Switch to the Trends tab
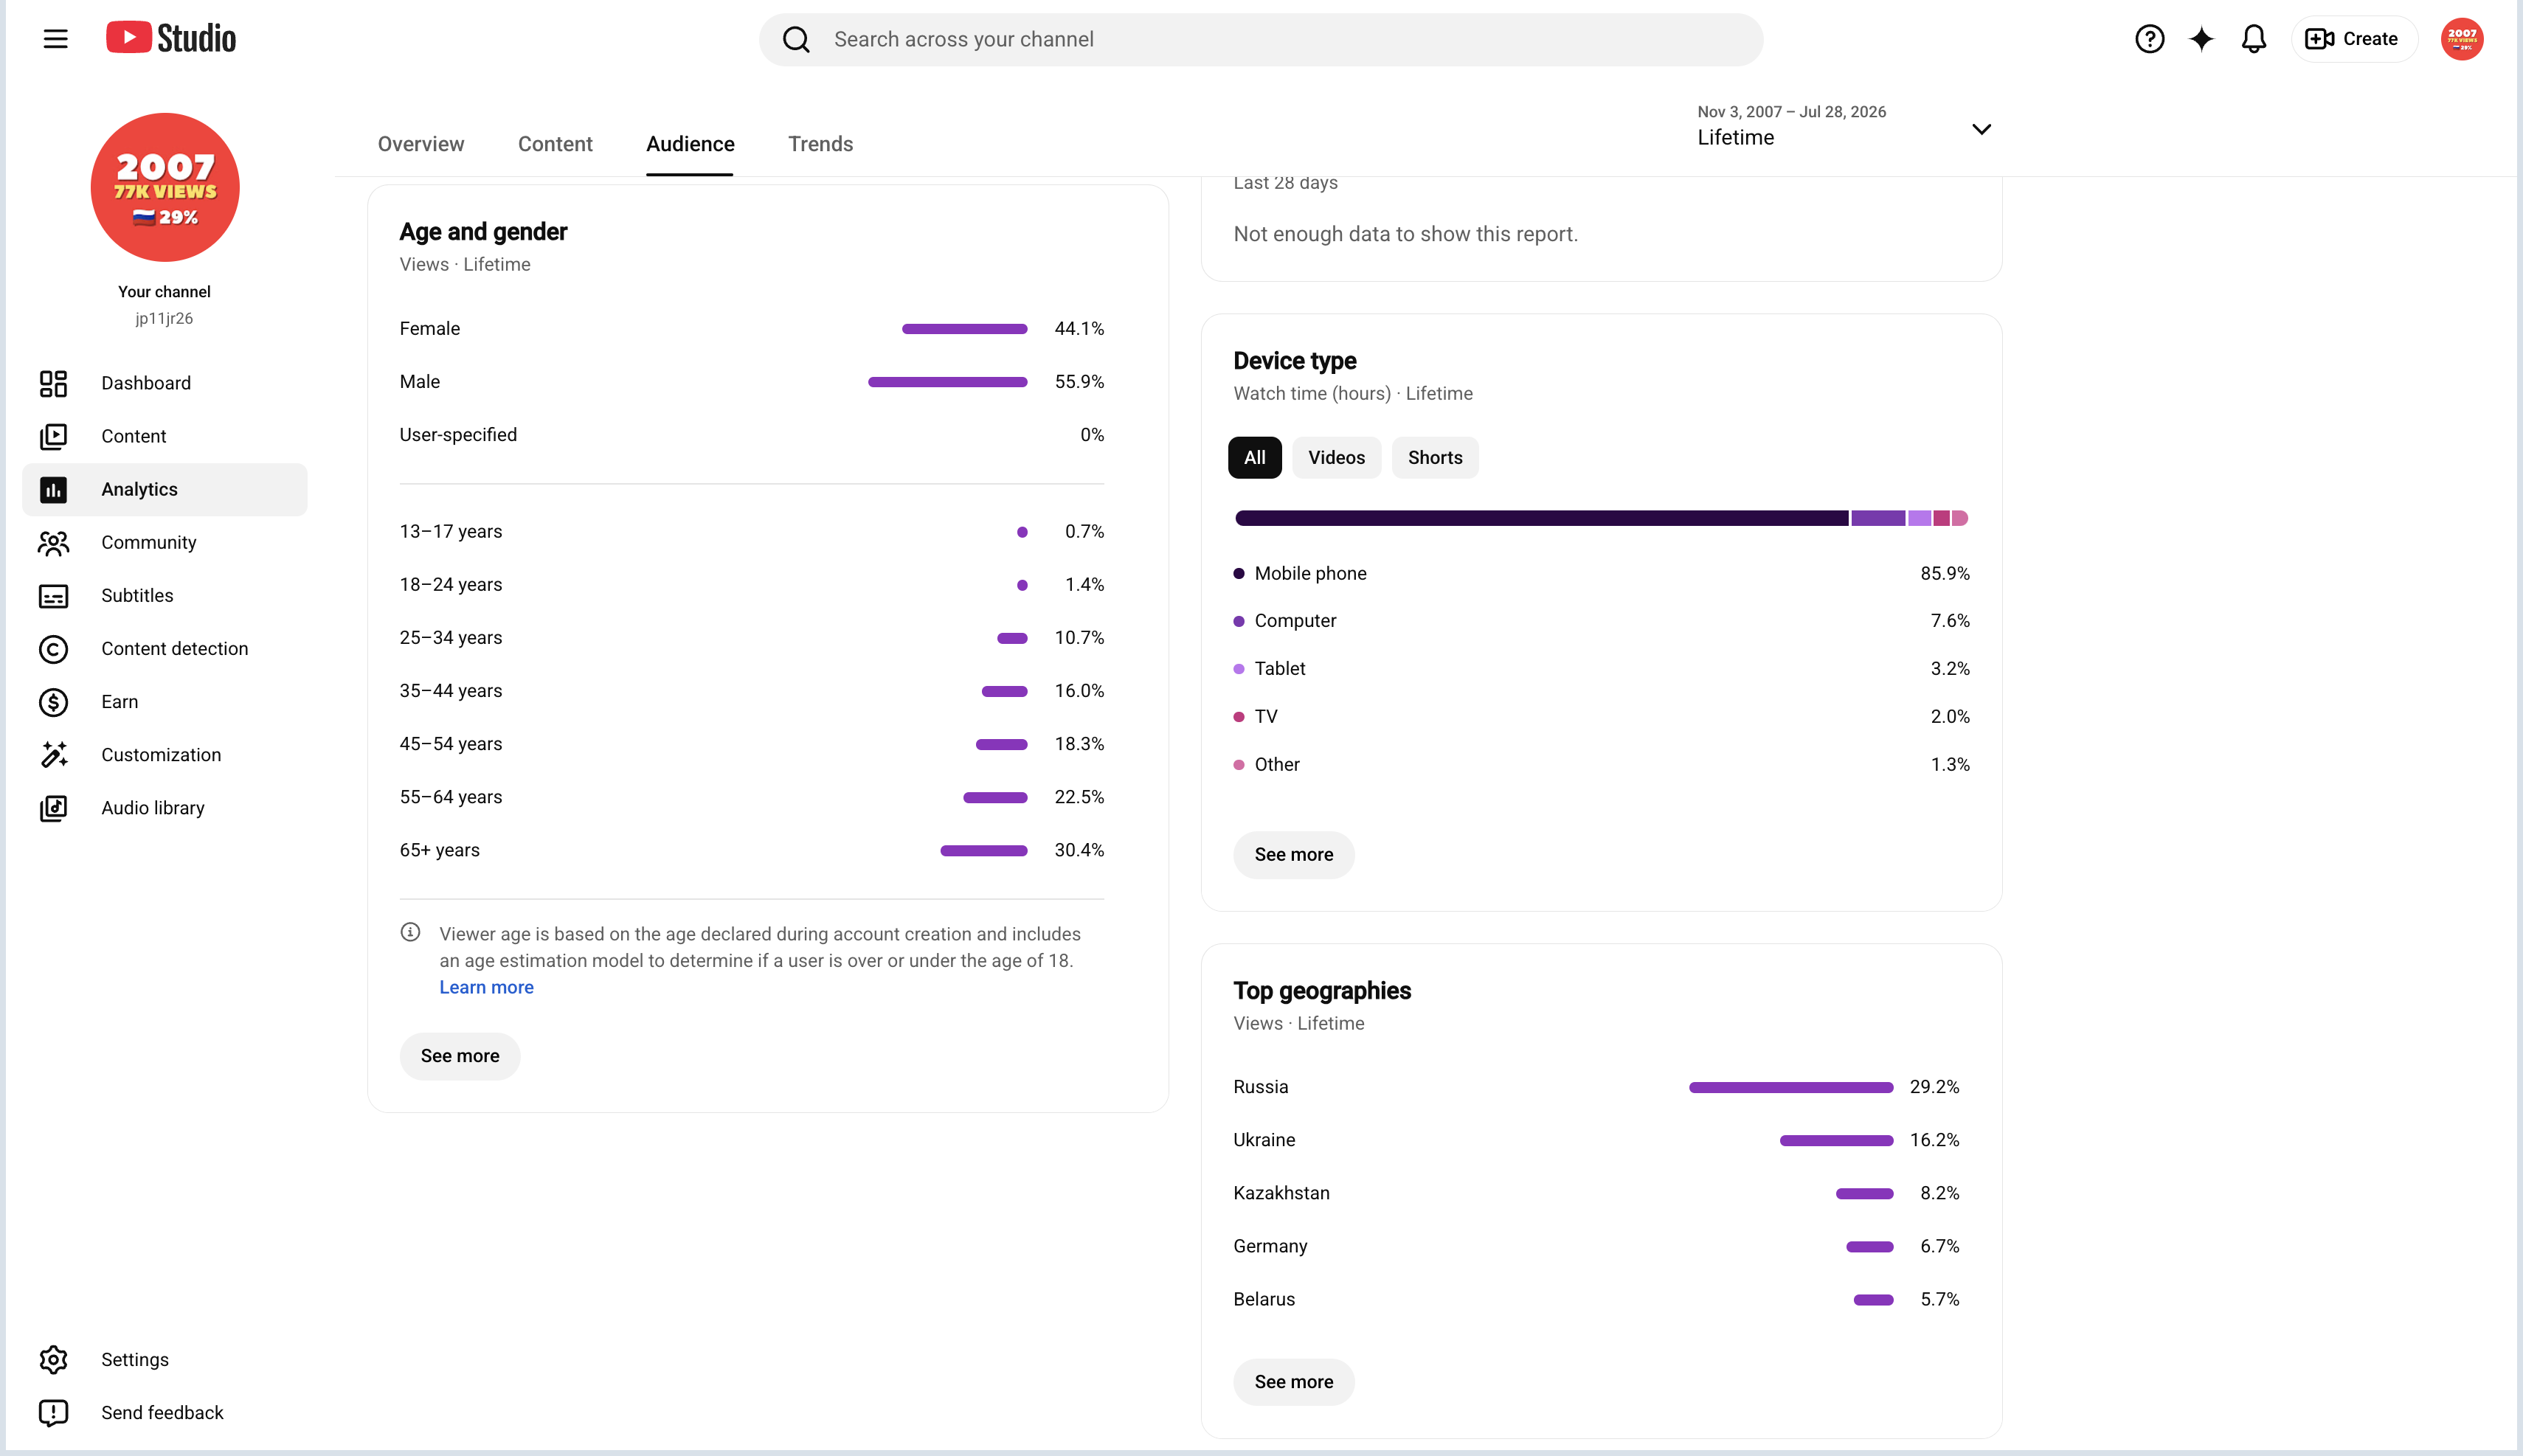The width and height of the screenshot is (2523, 1456). (820, 144)
